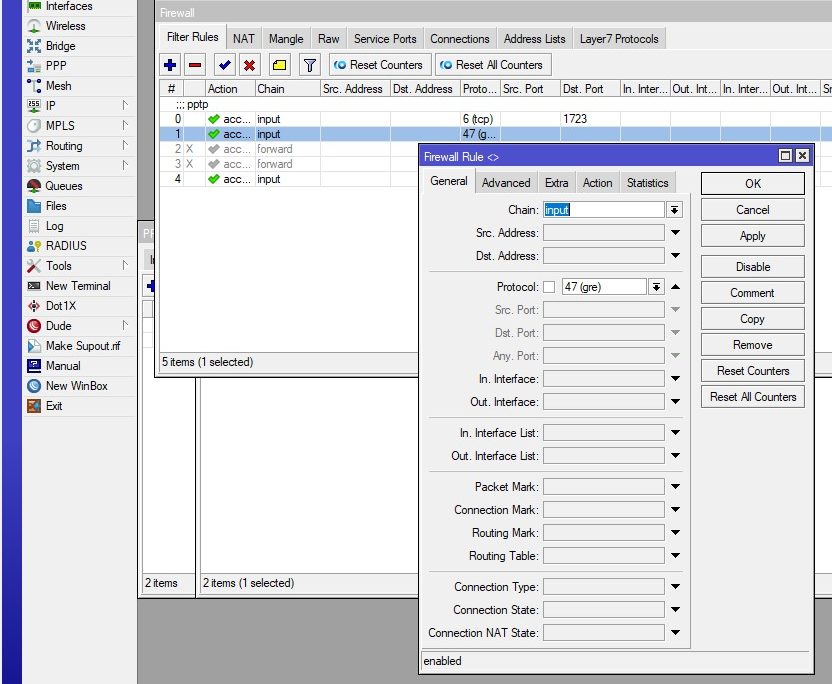Expand the In. Interface field
This screenshot has height=684, width=832.
pyautogui.click(x=675, y=379)
